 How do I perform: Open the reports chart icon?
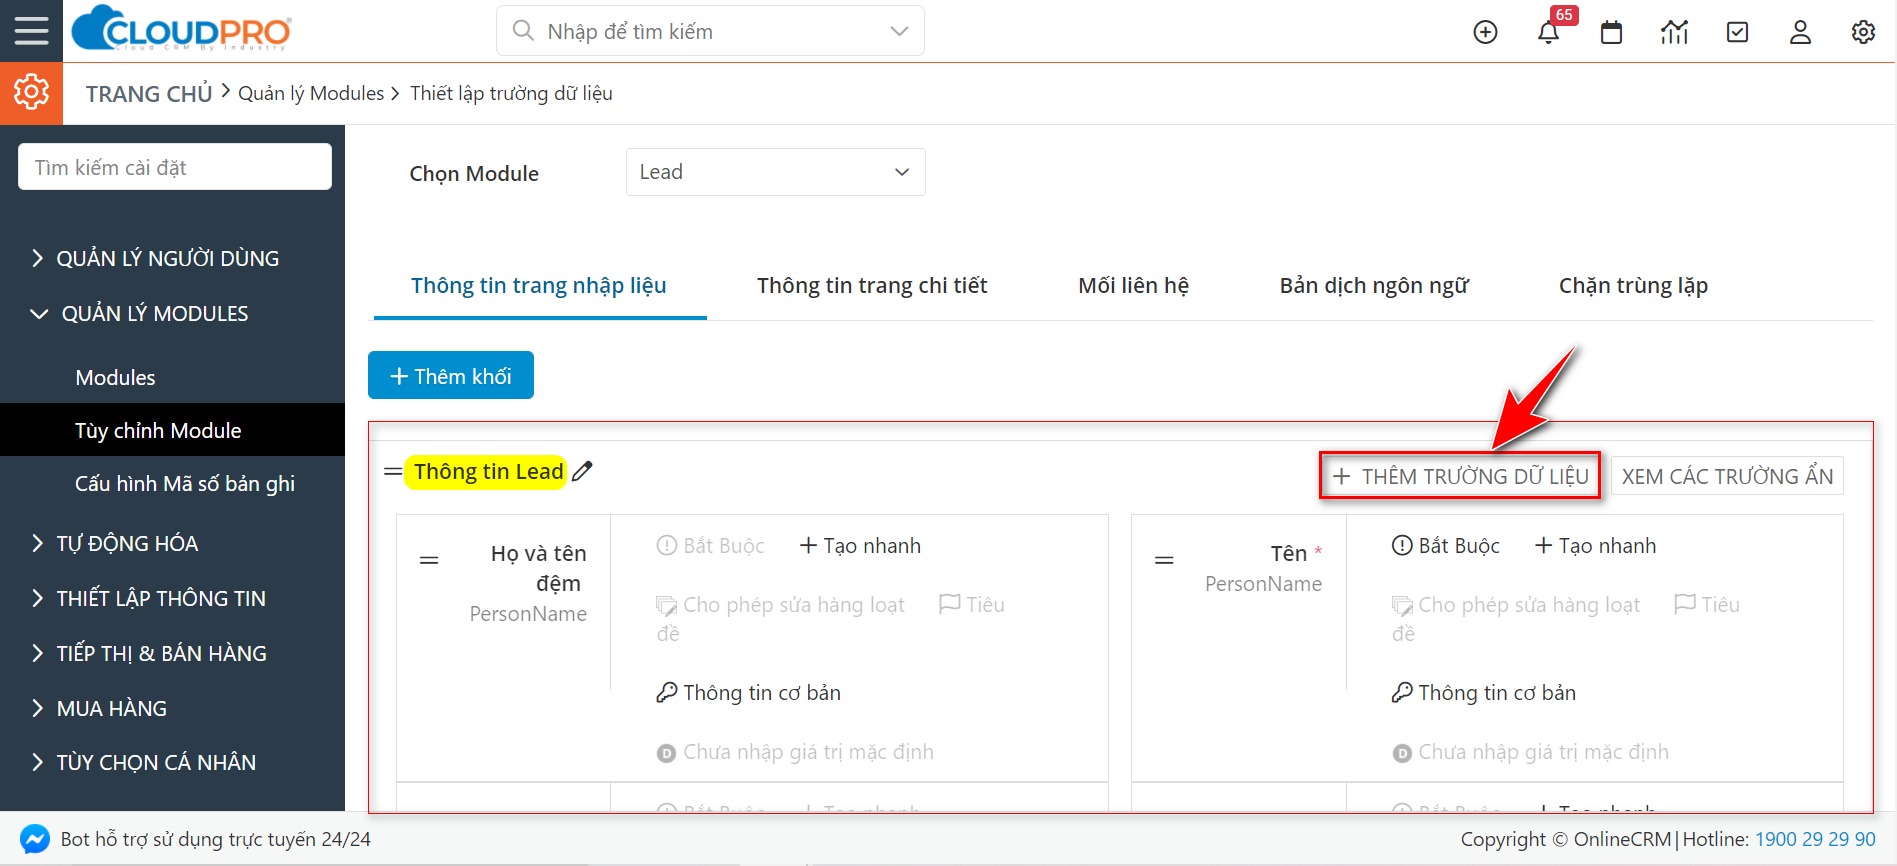point(1674,32)
